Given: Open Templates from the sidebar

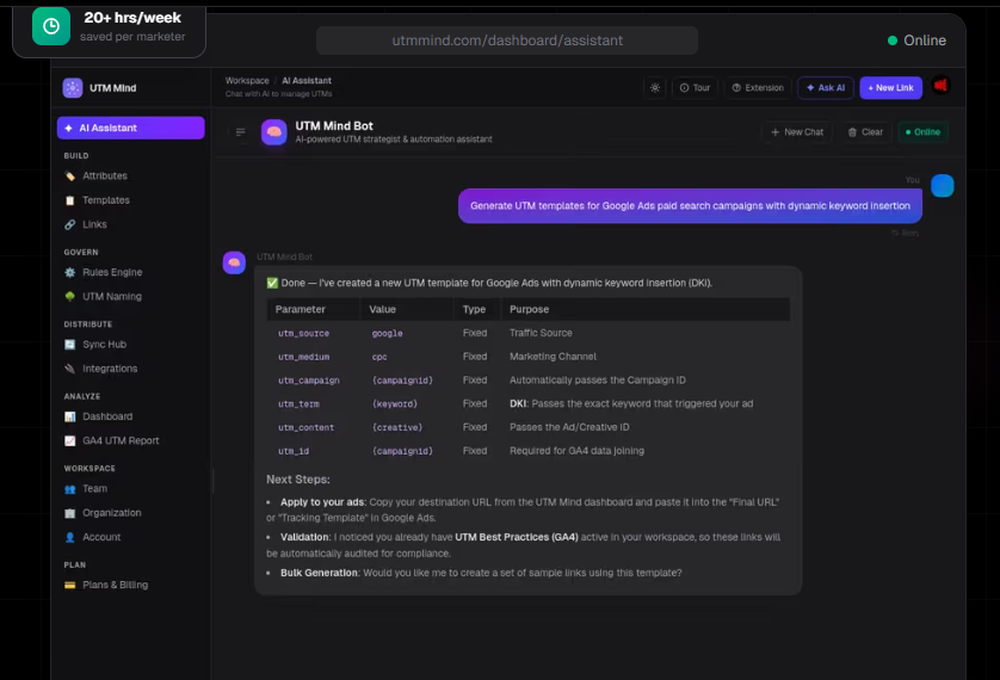Looking at the screenshot, I should click(x=106, y=200).
